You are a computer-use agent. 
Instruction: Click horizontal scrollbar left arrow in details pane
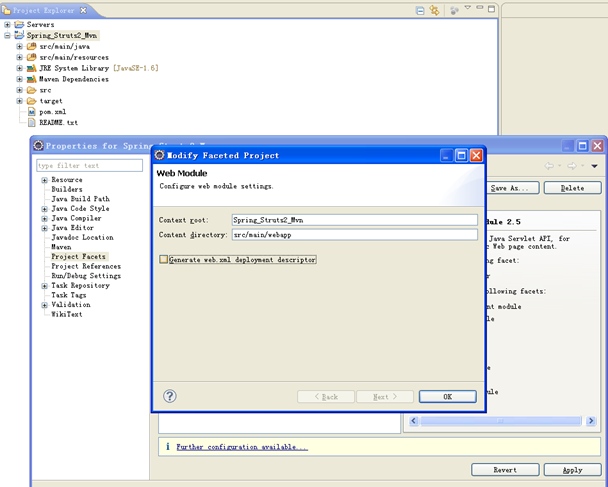(x=413, y=421)
